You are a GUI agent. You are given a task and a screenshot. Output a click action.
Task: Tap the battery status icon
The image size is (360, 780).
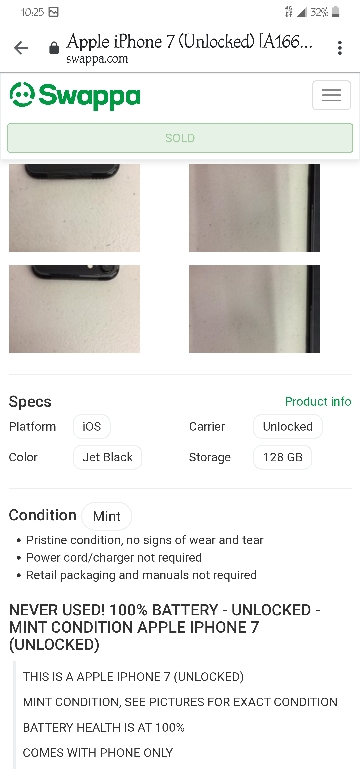tap(336, 12)
